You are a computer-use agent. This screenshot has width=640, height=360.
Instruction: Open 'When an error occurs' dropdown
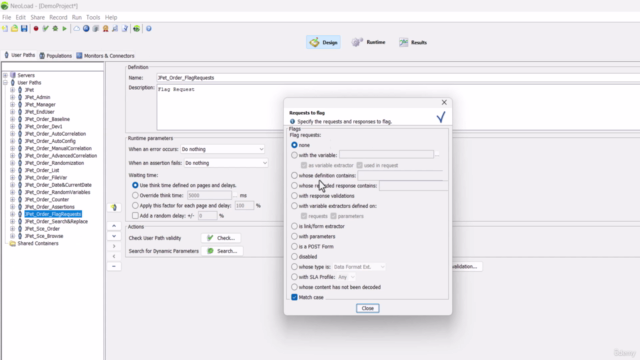pos(222,149)
